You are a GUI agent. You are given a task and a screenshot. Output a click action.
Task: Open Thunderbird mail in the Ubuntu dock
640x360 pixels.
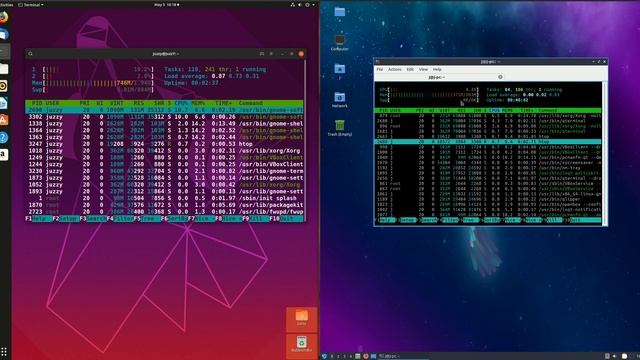4,35
